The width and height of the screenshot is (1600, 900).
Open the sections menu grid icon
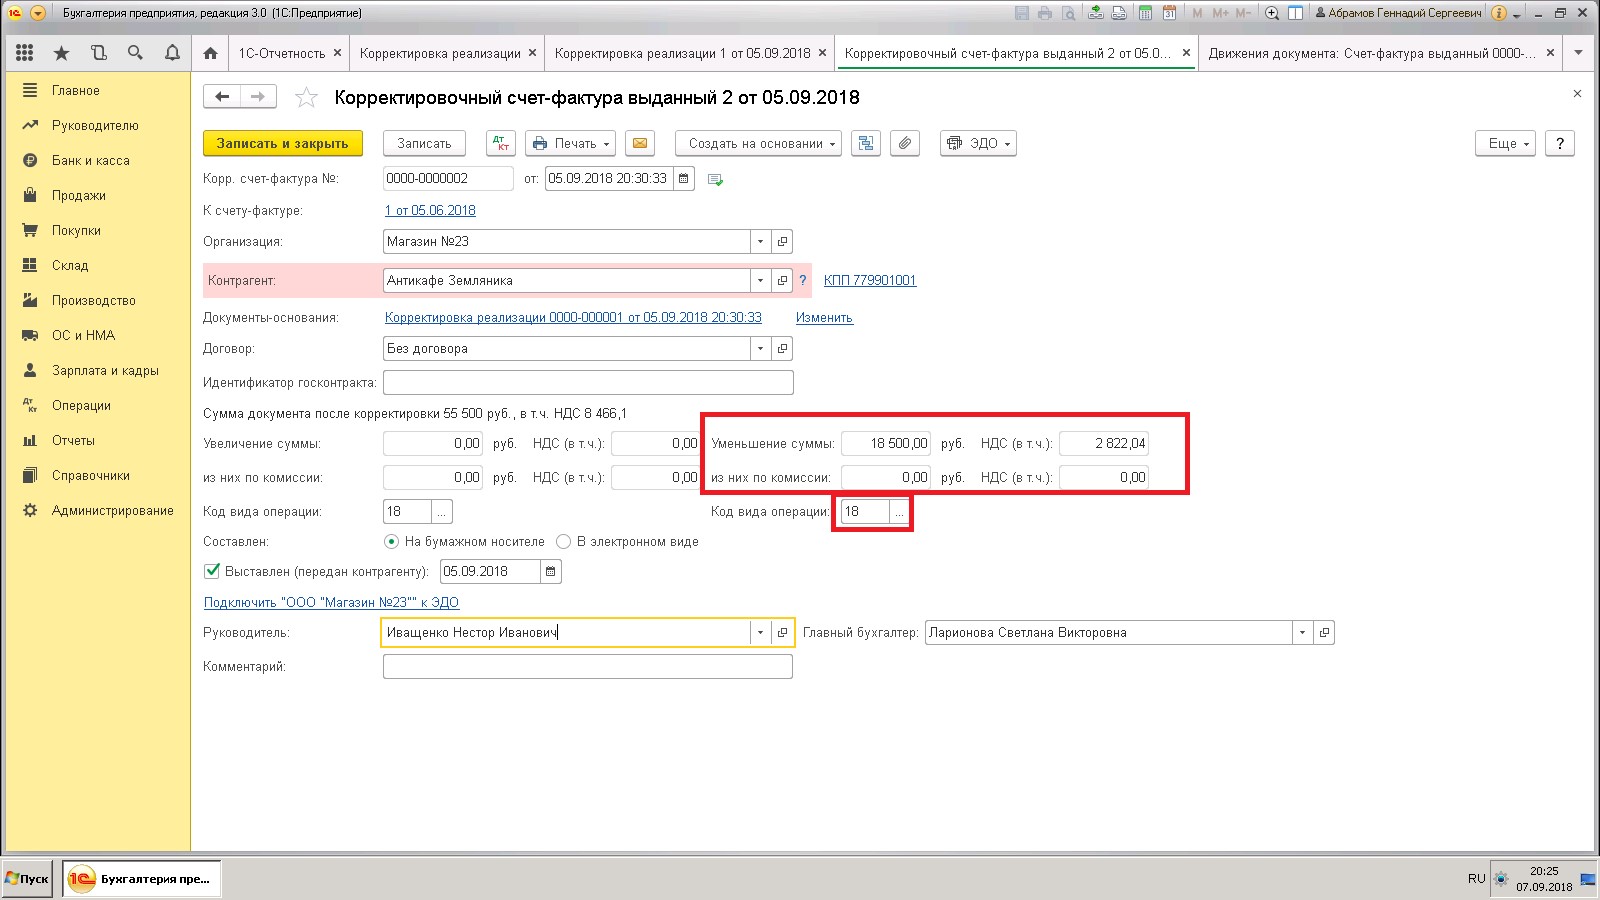(25, 53)
